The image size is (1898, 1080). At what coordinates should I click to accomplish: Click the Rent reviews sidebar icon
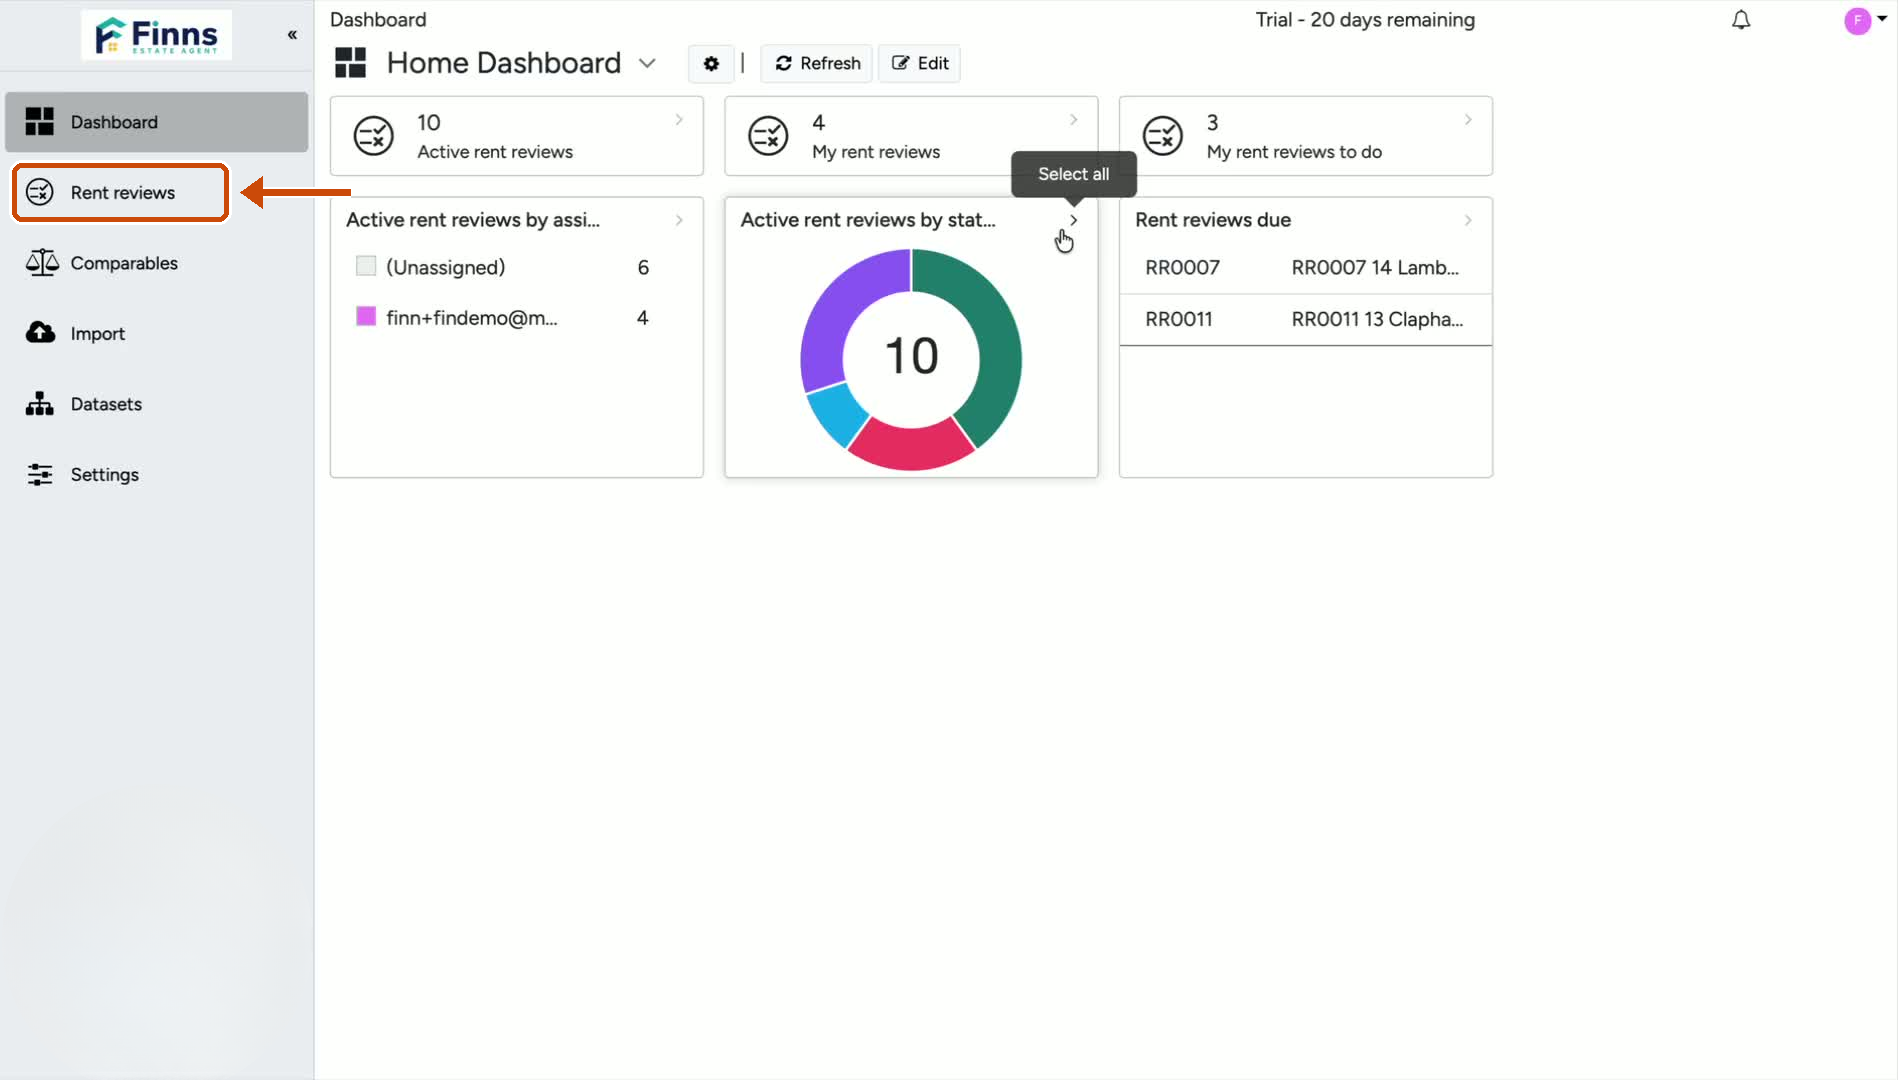(x=40, y=192)
